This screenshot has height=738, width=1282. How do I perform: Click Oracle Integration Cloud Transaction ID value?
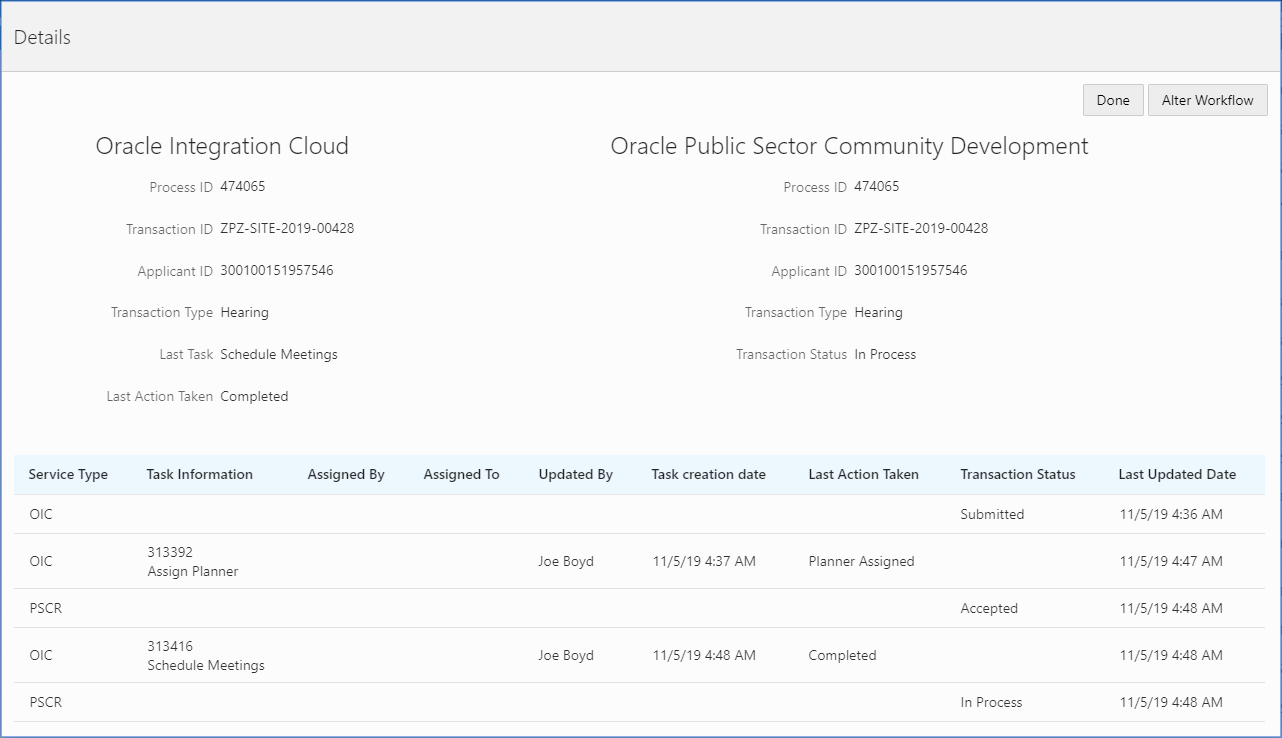[x=287, y=228]
